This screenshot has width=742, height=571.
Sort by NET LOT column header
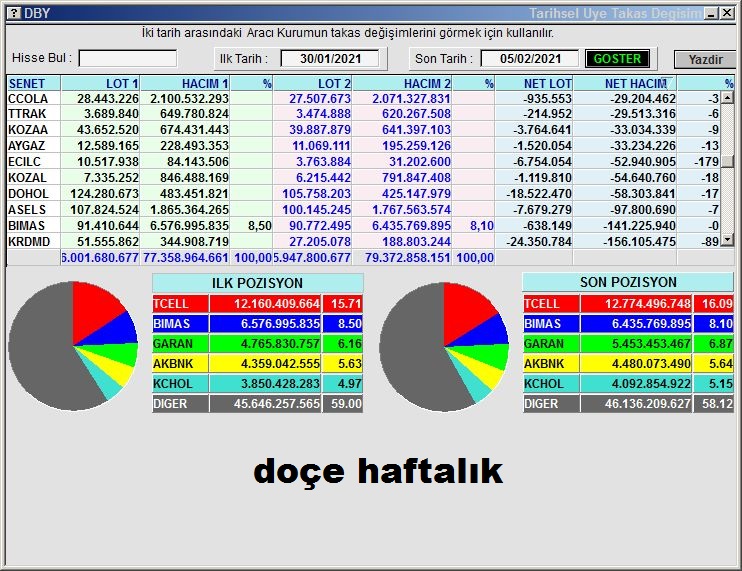(x=534, y=83)
